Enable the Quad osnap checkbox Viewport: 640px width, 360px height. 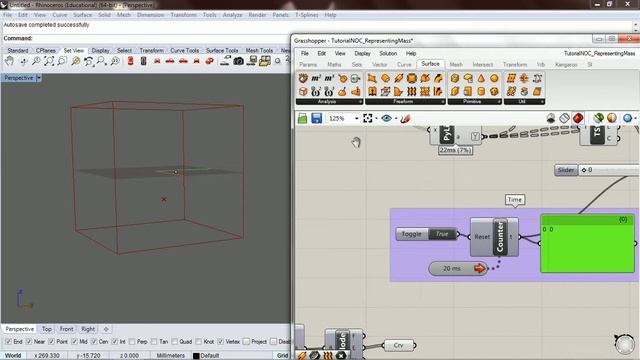point(175,342)
